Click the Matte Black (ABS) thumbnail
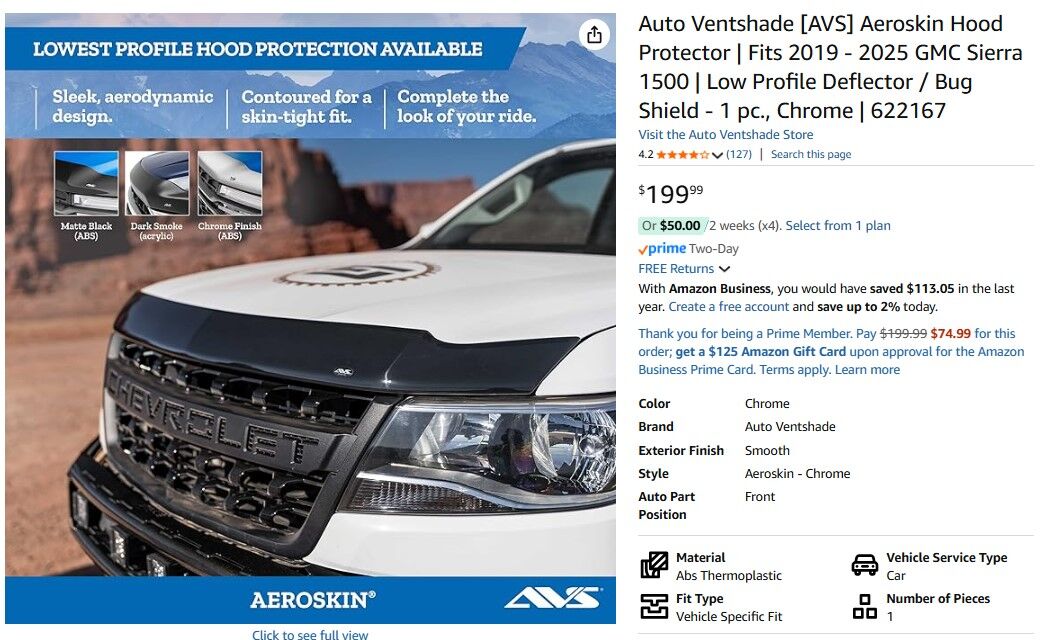 pos(86,183)
